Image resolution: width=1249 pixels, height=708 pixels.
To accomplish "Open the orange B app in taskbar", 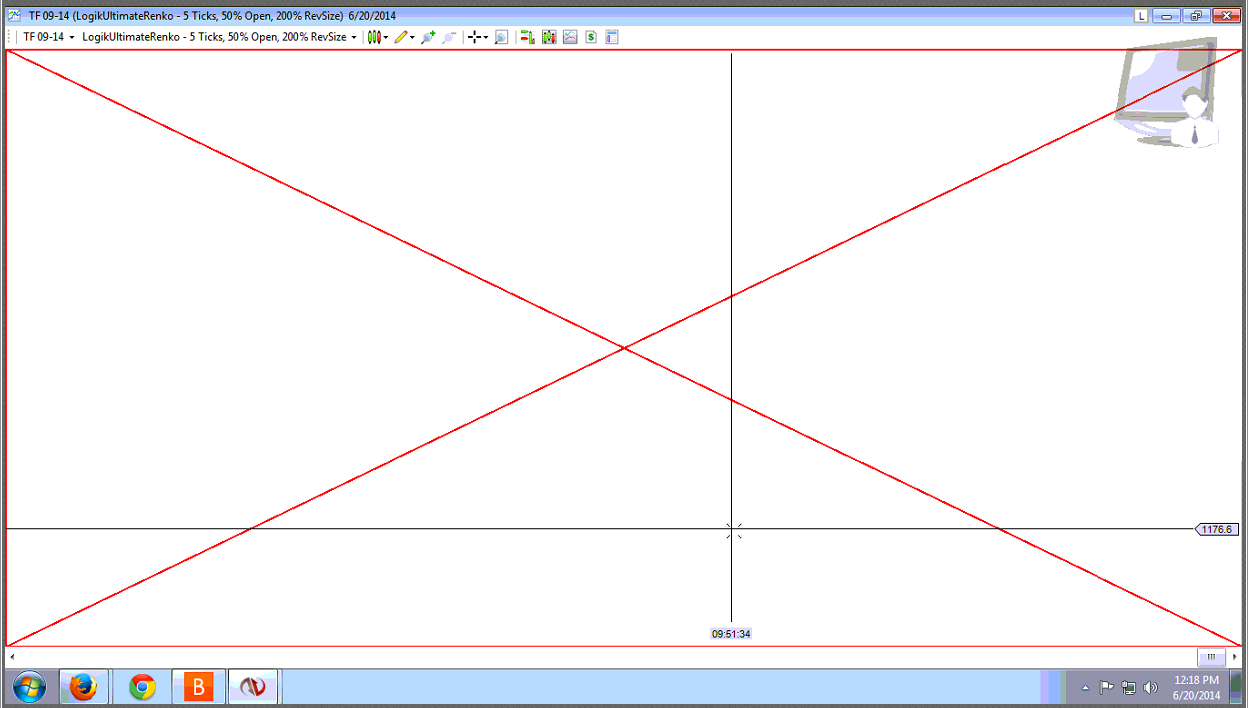I will [x=198, y=688].
